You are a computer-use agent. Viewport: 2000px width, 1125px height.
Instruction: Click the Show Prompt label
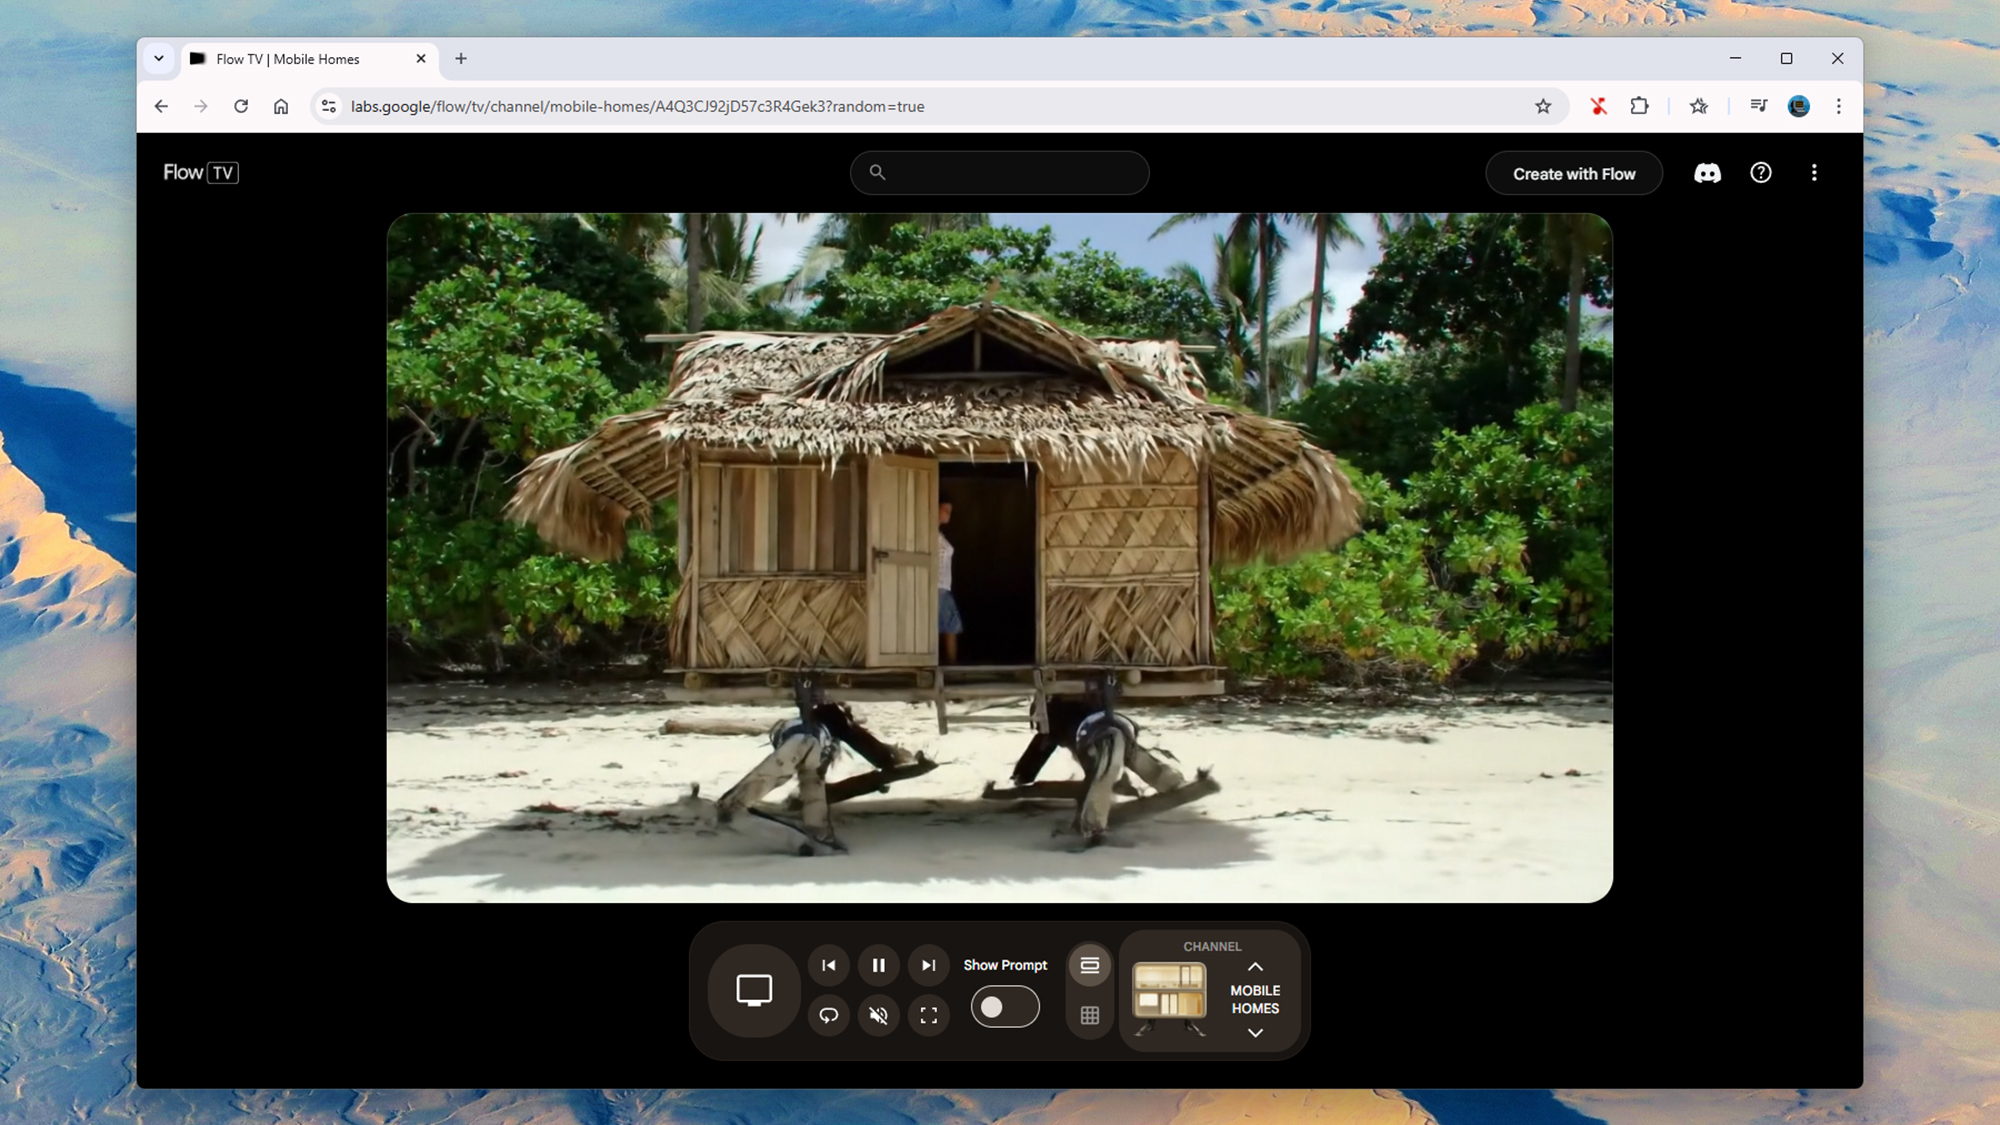[x=1005, y=965]
